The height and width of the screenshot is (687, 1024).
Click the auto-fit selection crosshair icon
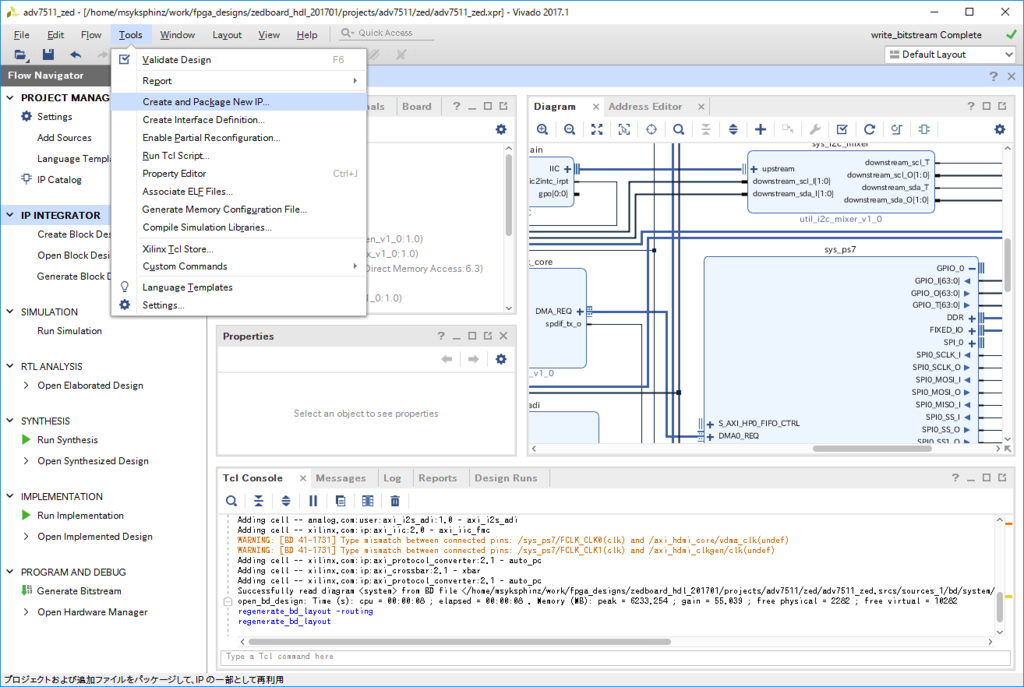click(651, 129)
